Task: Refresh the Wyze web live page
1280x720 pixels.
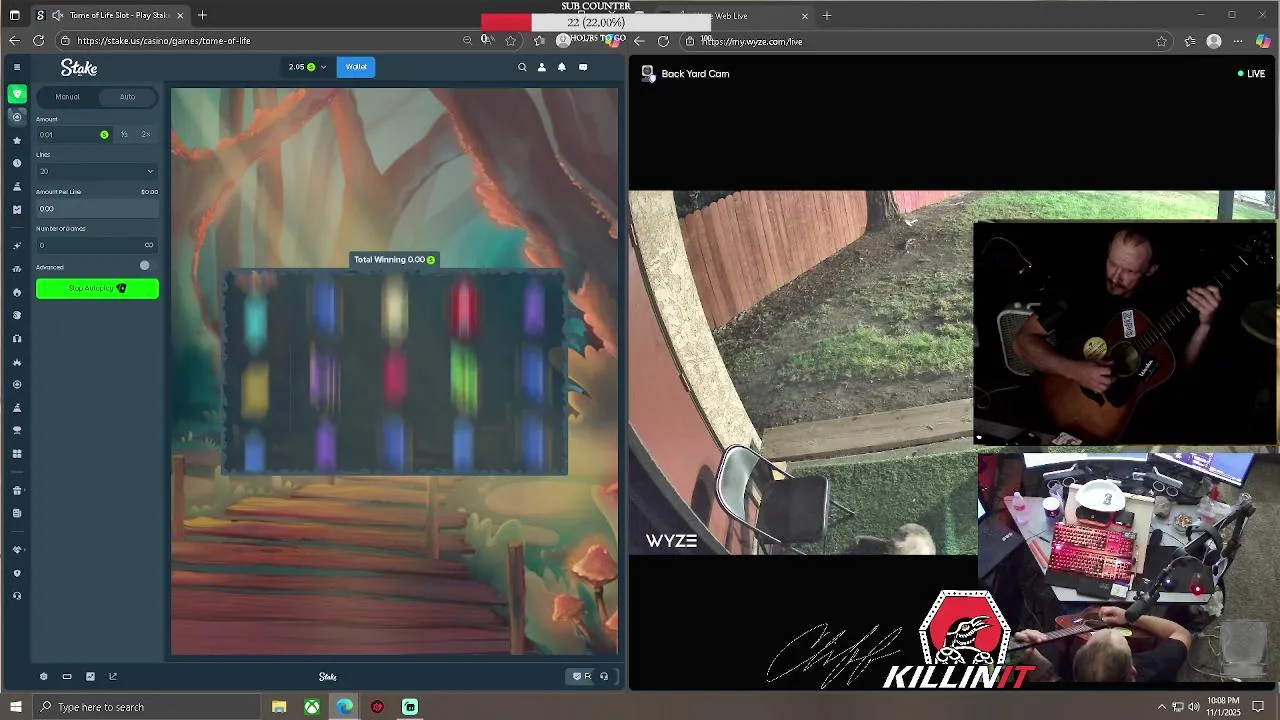Action: pyautogui.click(x=663, y=41)
